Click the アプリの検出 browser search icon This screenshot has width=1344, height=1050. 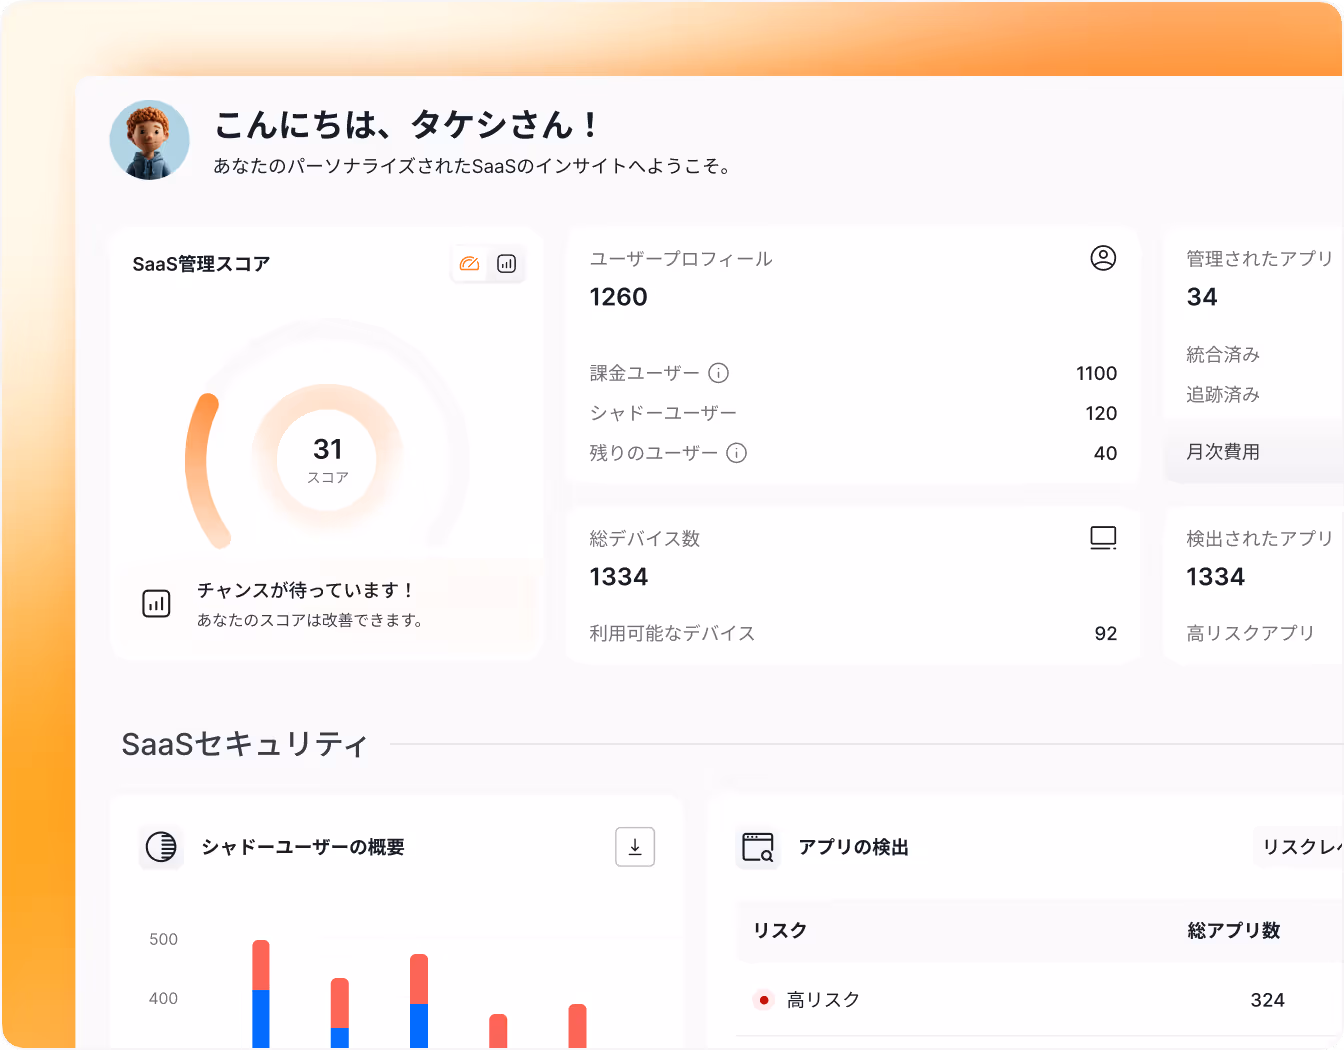pos(758,847)
